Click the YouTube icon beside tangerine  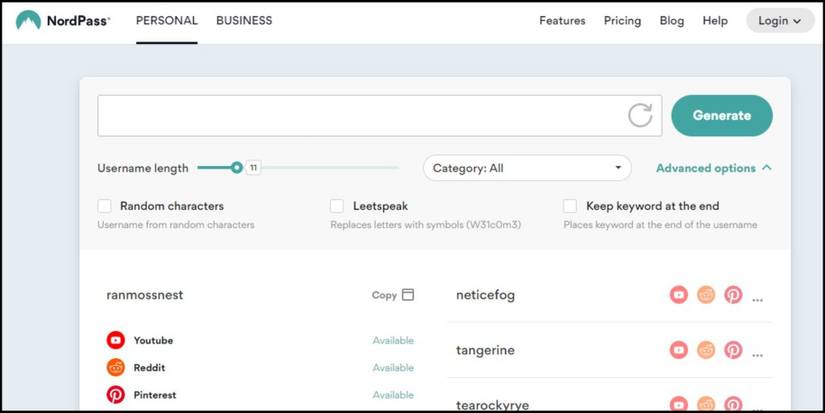click(x=679, y=350)
